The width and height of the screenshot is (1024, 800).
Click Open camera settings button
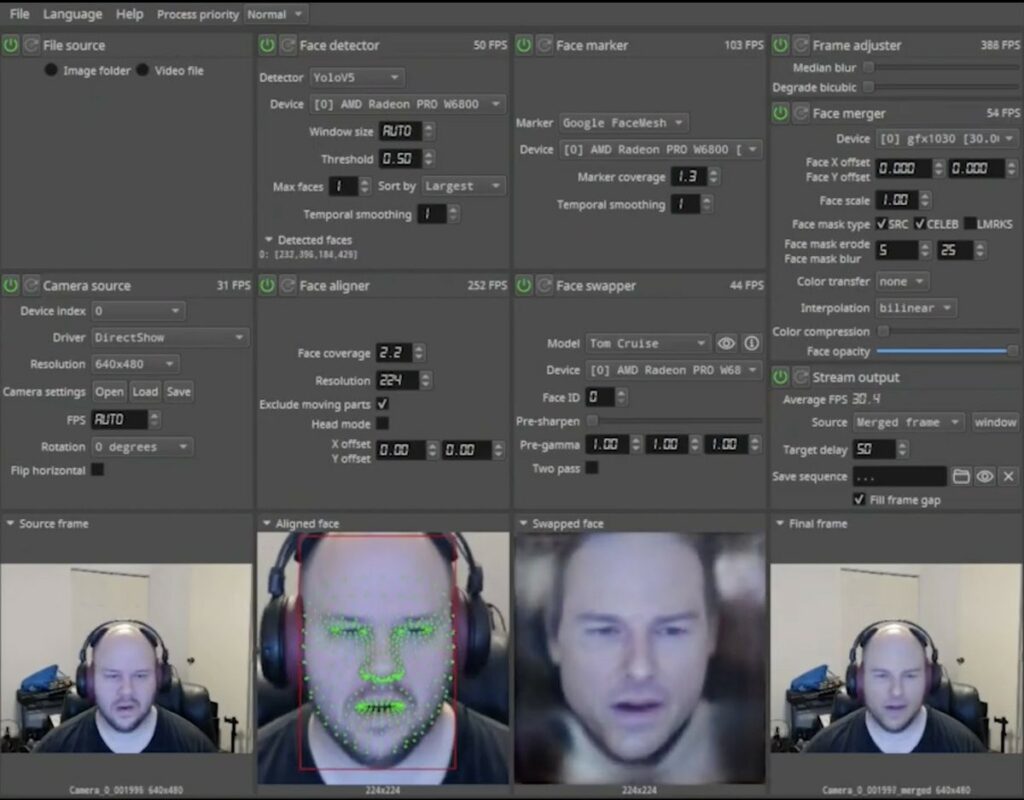pyautogui.click(x=109, y=392)
